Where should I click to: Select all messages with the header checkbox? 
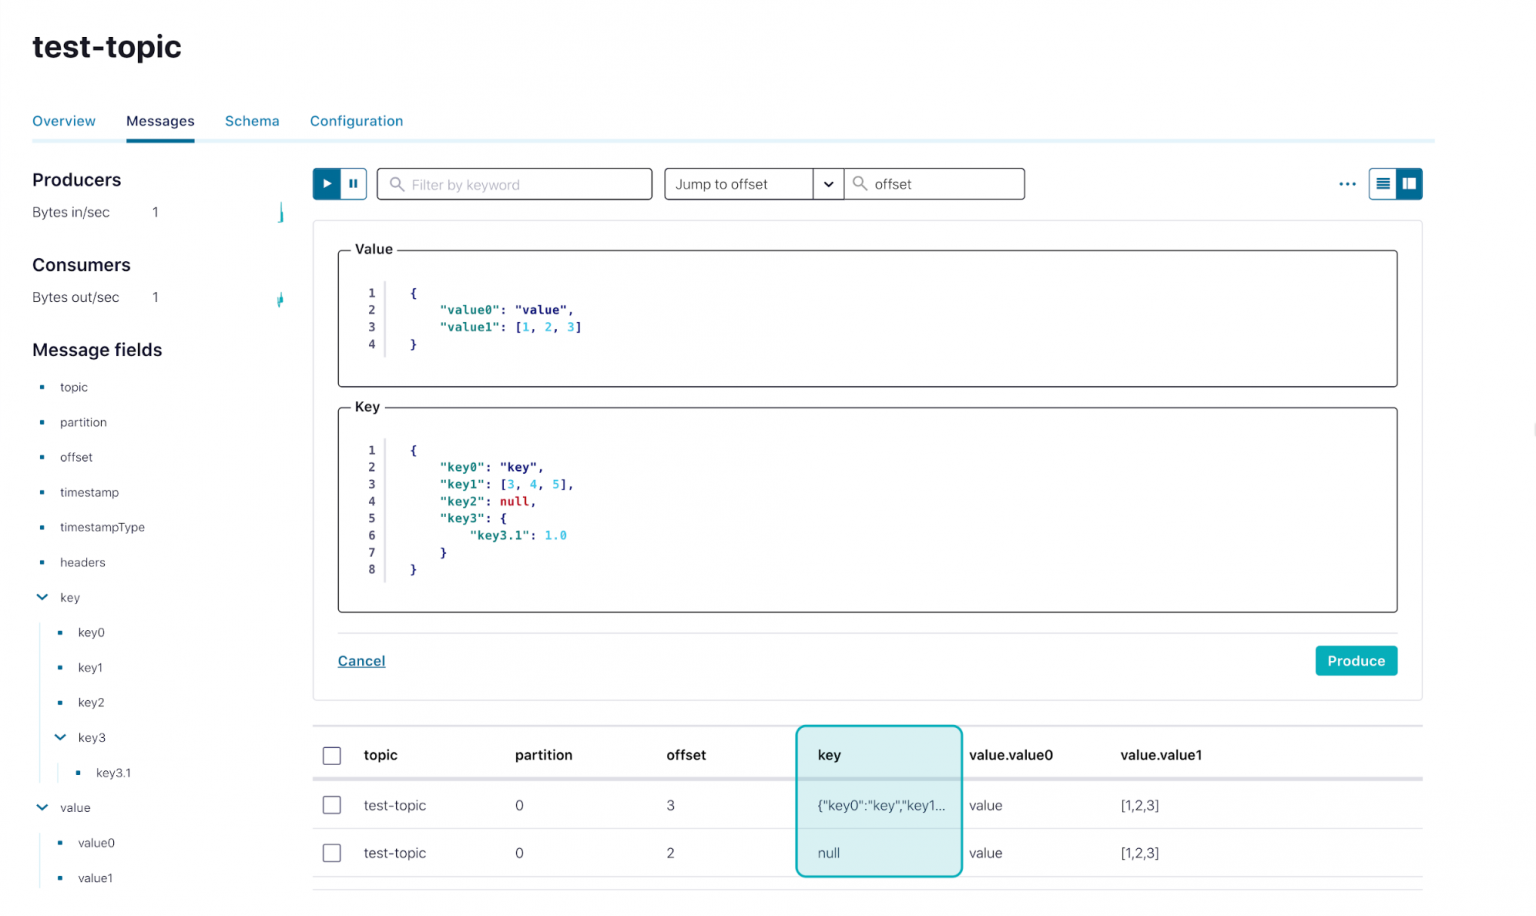331,755
